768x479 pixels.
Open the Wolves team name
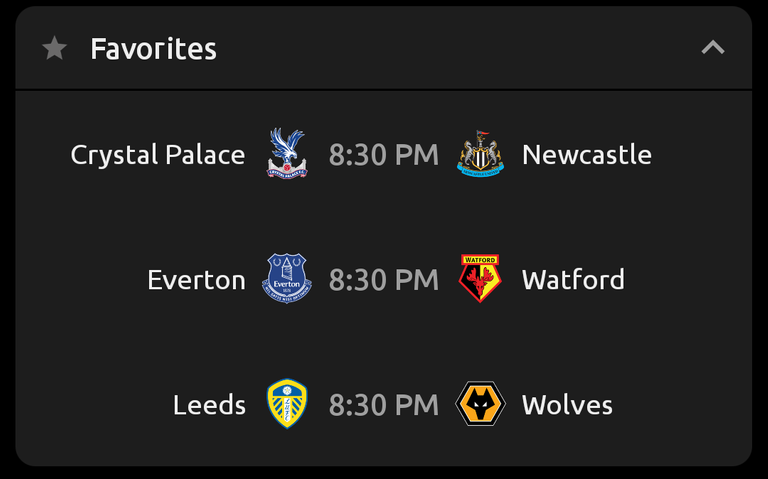pos(567,405)
